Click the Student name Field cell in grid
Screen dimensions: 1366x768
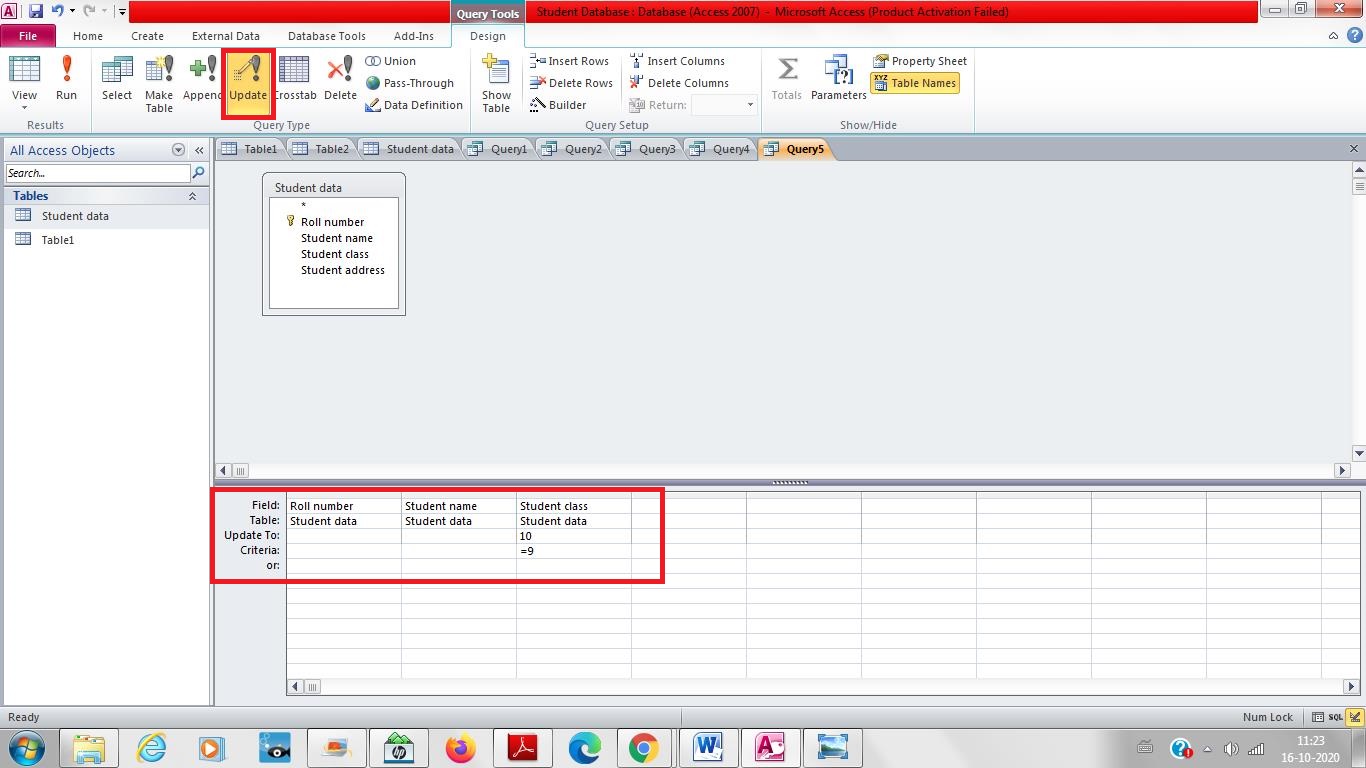459,506
